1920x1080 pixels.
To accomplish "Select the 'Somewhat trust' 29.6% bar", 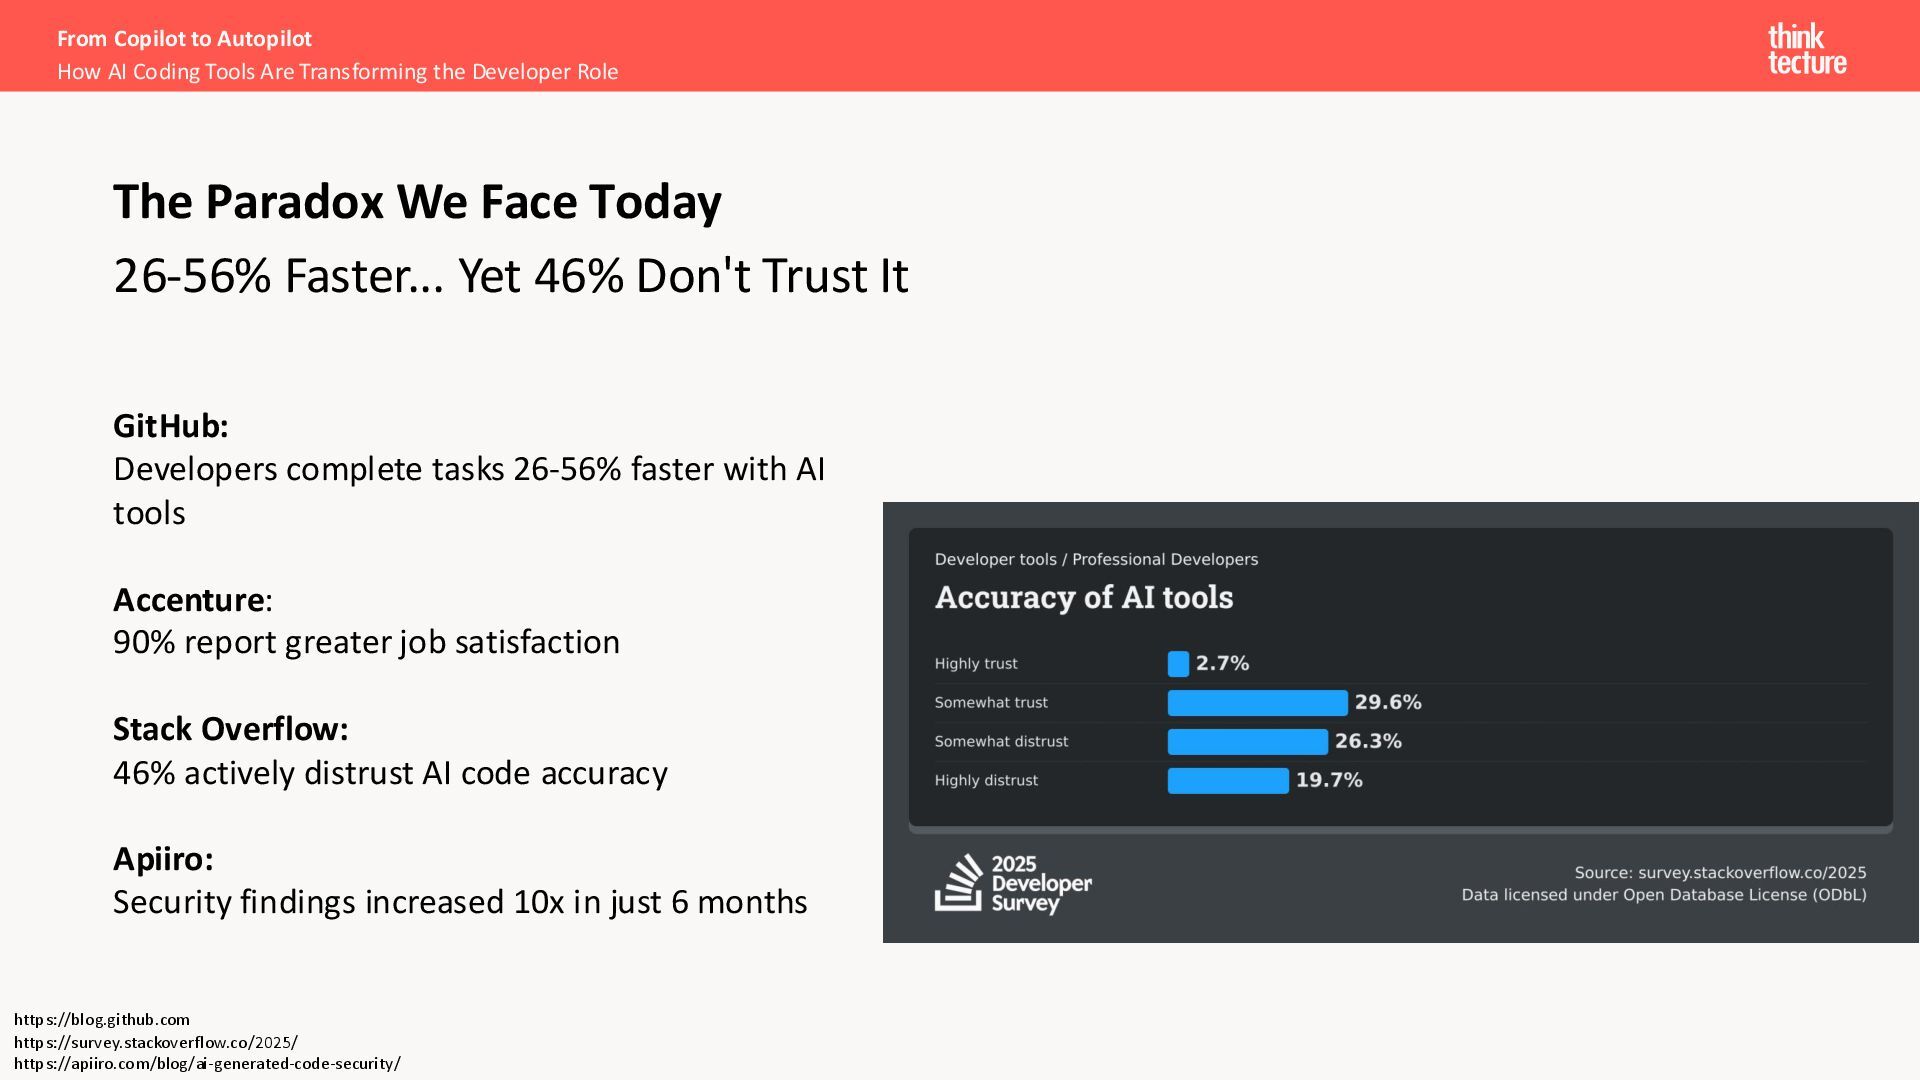I will point(1257,703).
